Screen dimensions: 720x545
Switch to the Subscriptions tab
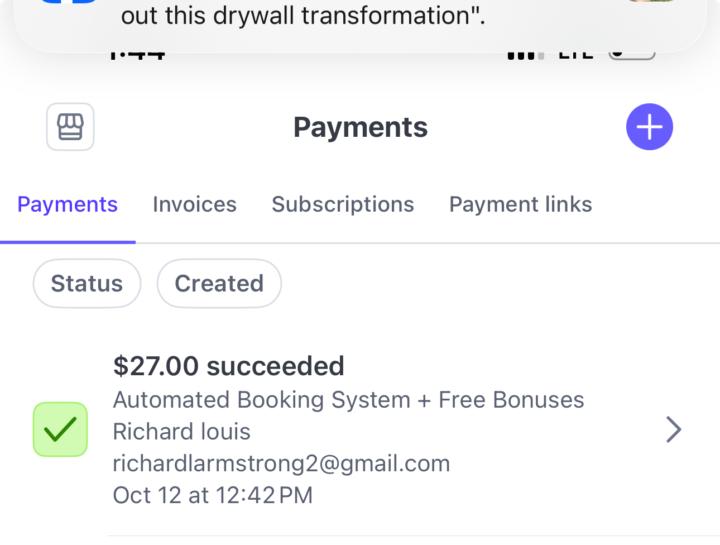[343, 204]
